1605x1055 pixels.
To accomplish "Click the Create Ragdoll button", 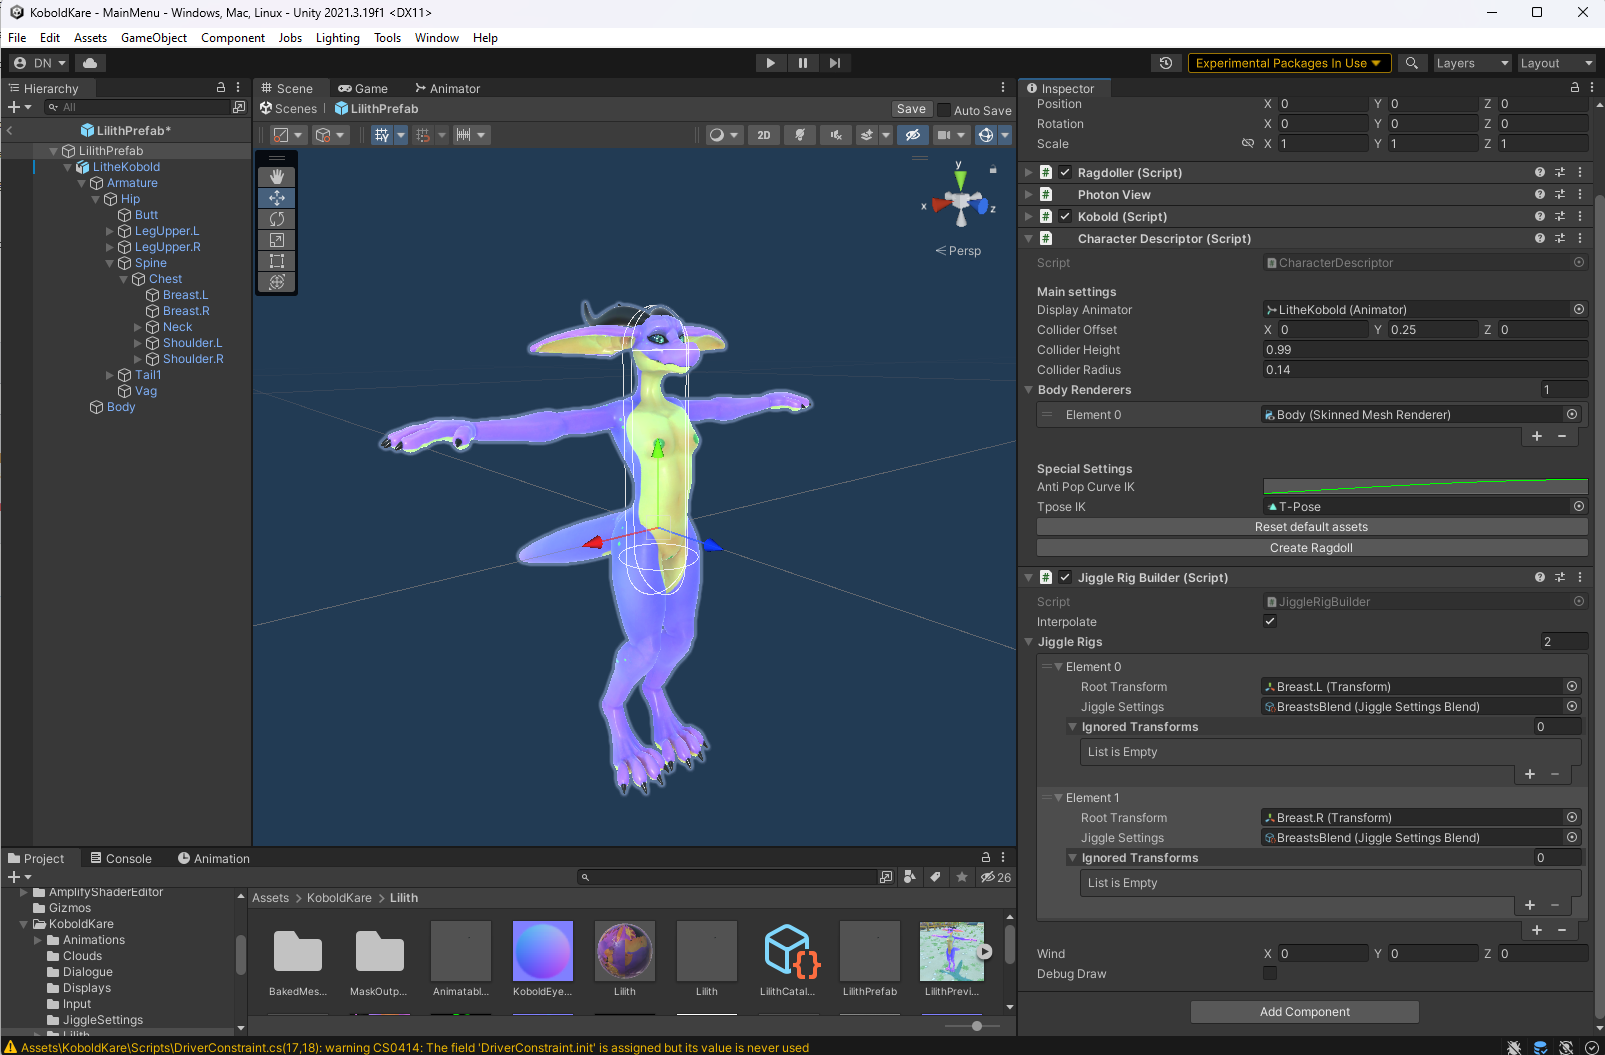I will coord(1312,548).
